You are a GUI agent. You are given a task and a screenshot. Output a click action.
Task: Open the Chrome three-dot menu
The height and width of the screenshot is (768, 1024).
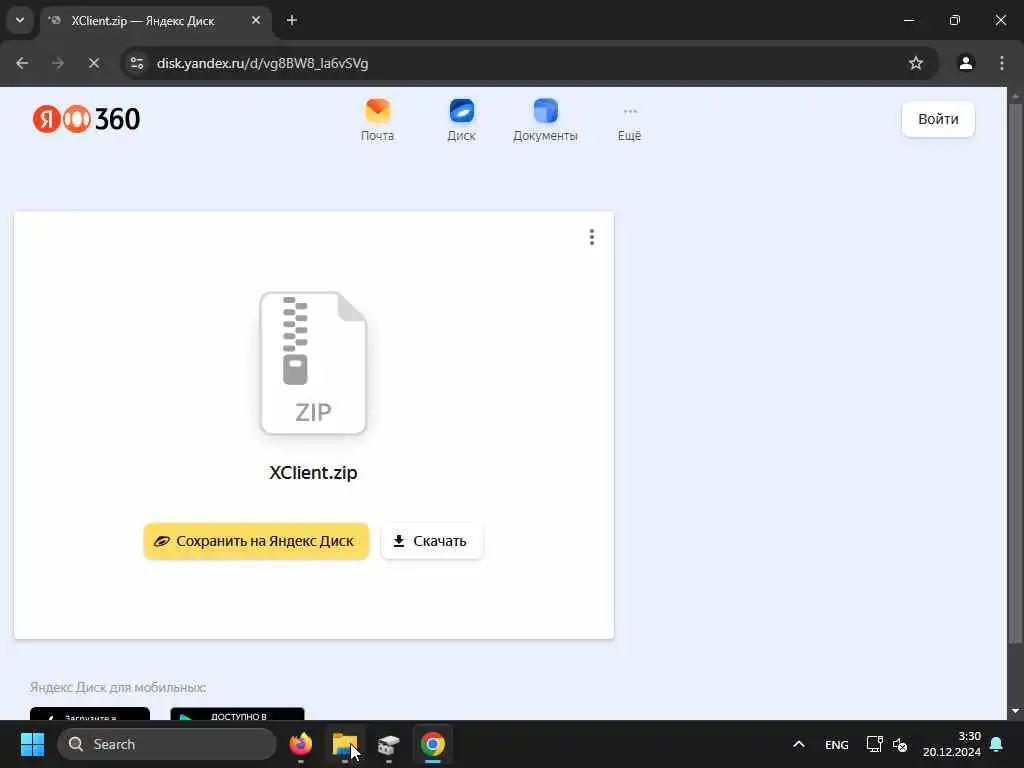click(x=1002, y=63)
